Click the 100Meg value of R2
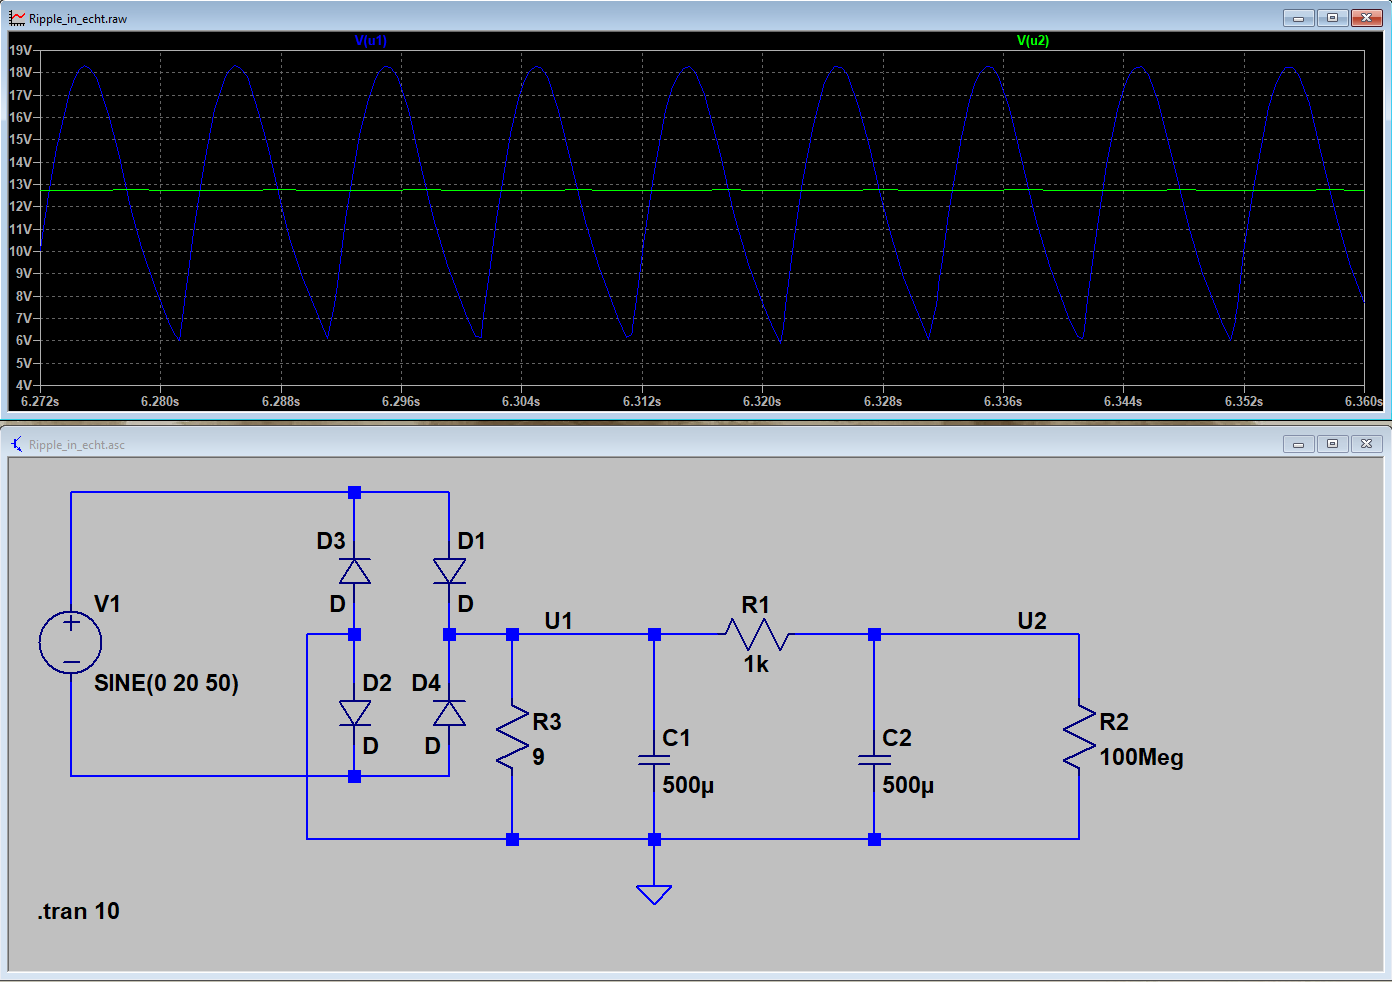Viewport: 1392px width, 982px height. click(x=1141, y=757)
